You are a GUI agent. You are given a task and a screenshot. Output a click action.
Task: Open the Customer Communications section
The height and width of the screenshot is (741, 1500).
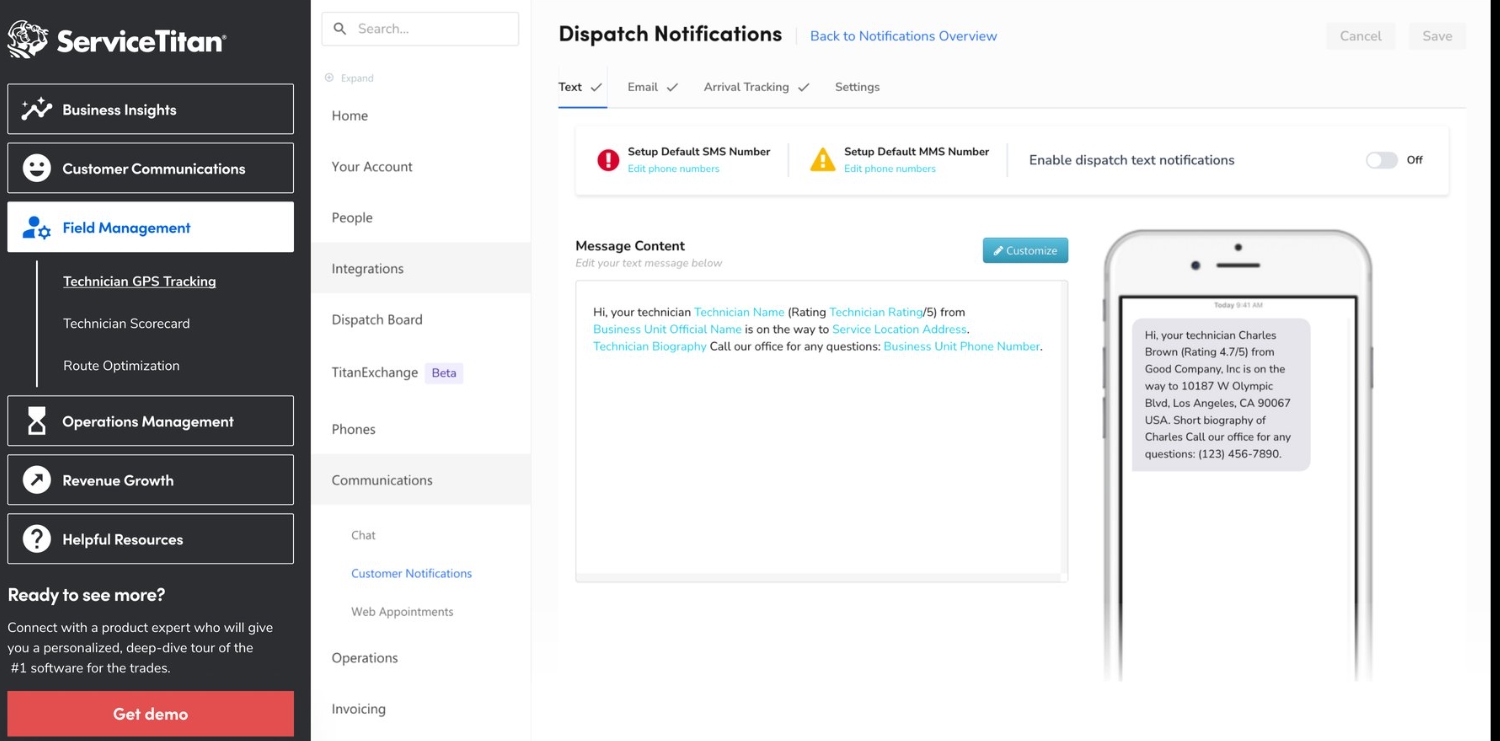tap(151, 168)
